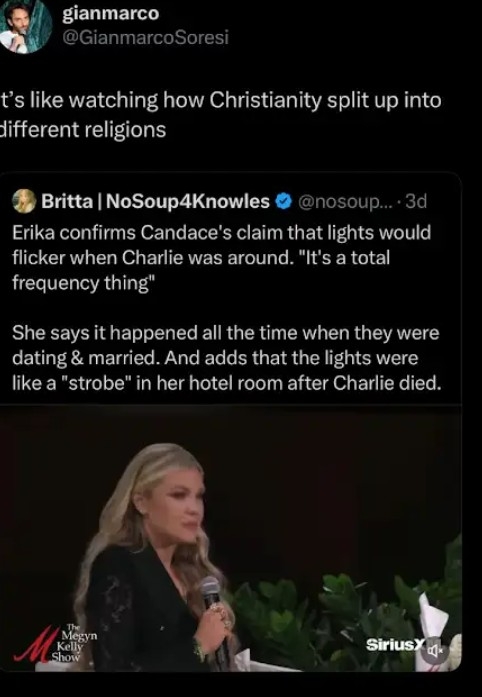Click The Megyn Kelly Show logo
482x697 pixels.
[x=56, y=643]
